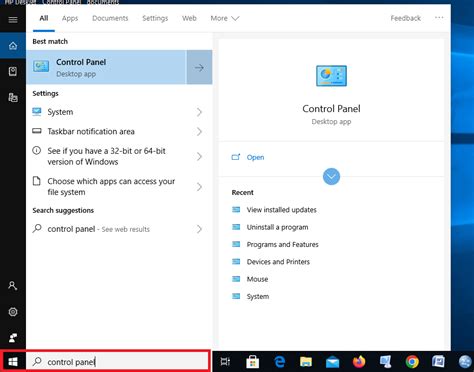The image size is (474, 372).
Task: Switch to the All tab
Action: (44, 18)
